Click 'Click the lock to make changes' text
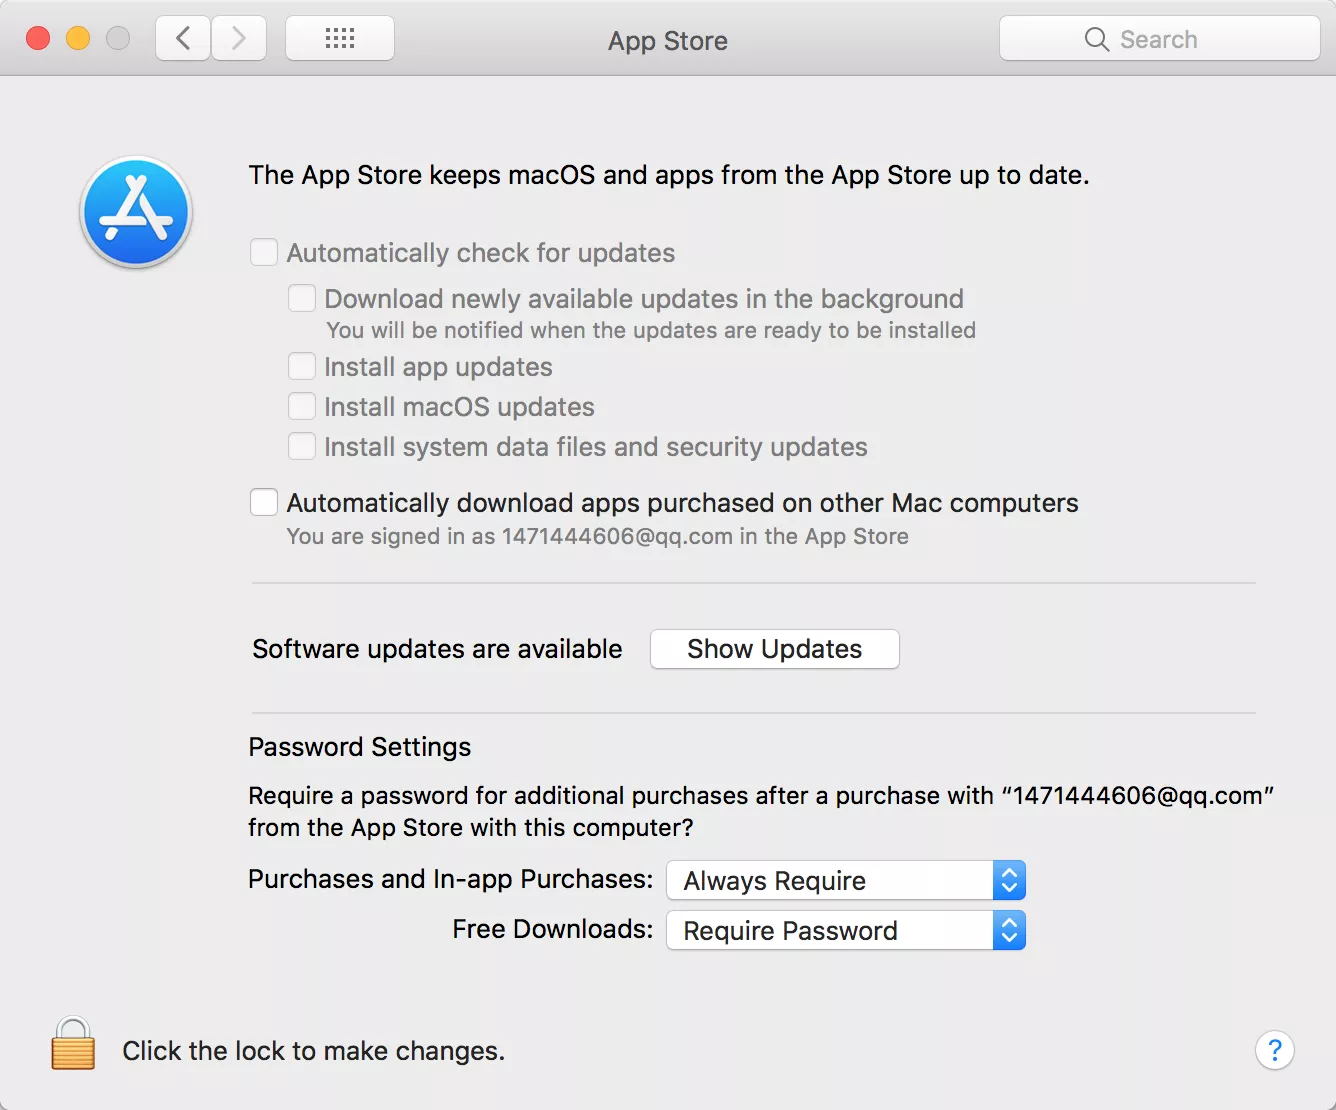Image resolution: width=1336 pixels, height=1110 pixels. pos(314,1051)
